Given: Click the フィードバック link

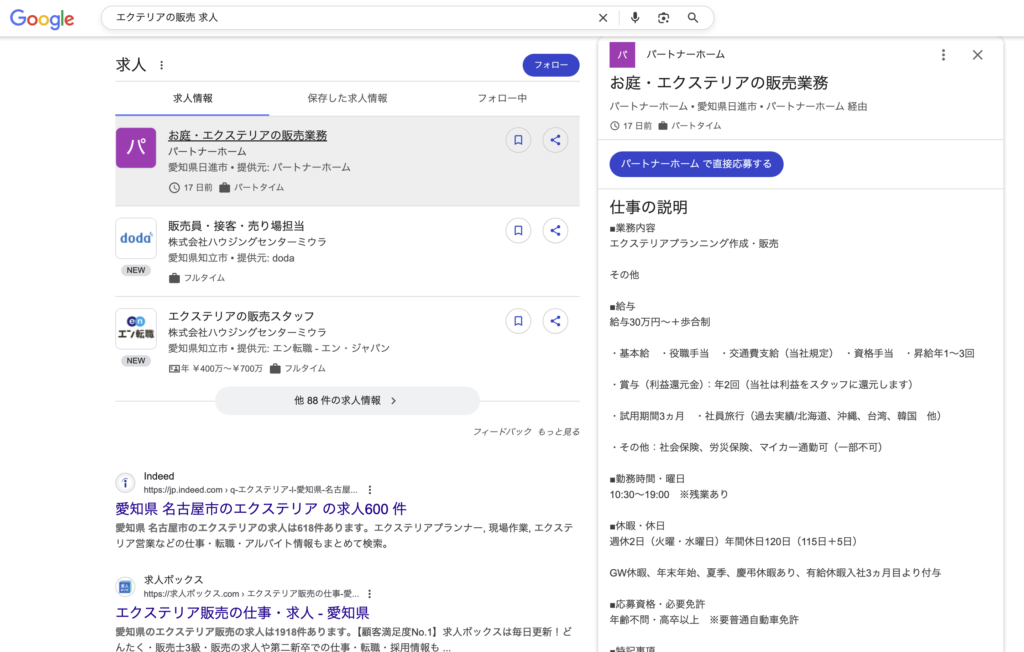Looking at the screenshot, I should [502, 432].
